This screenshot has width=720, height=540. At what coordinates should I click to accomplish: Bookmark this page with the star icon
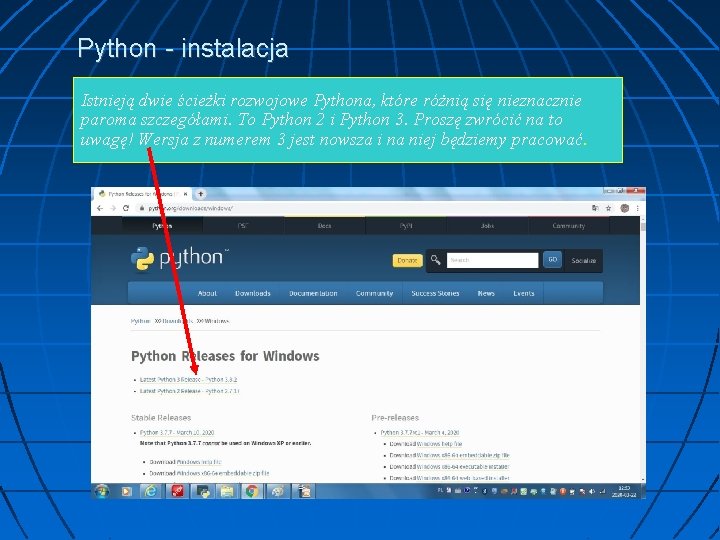tap(608, 208)
